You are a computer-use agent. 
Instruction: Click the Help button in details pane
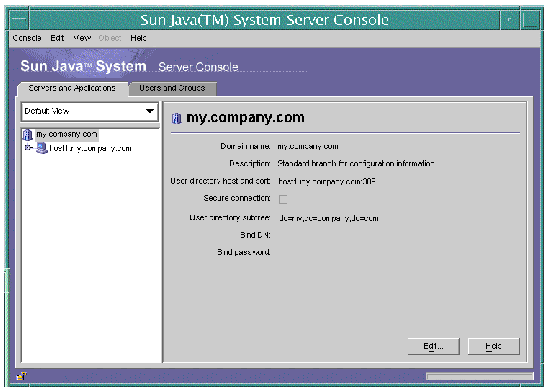(x=494, y=346)
